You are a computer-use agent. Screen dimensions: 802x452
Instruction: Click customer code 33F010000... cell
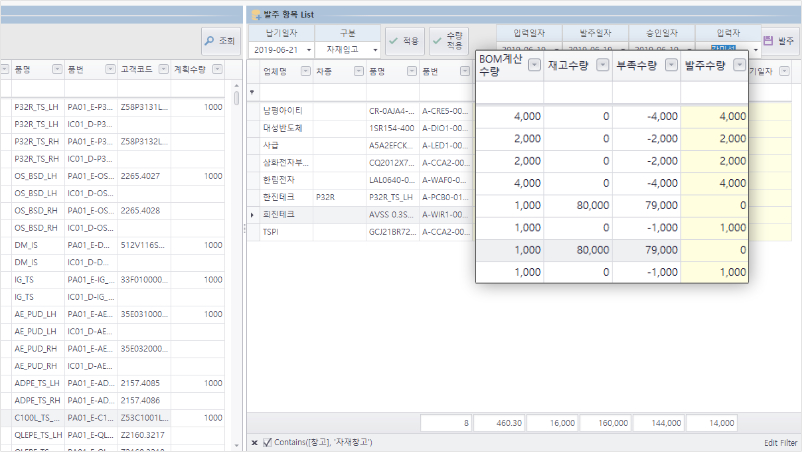144,280
